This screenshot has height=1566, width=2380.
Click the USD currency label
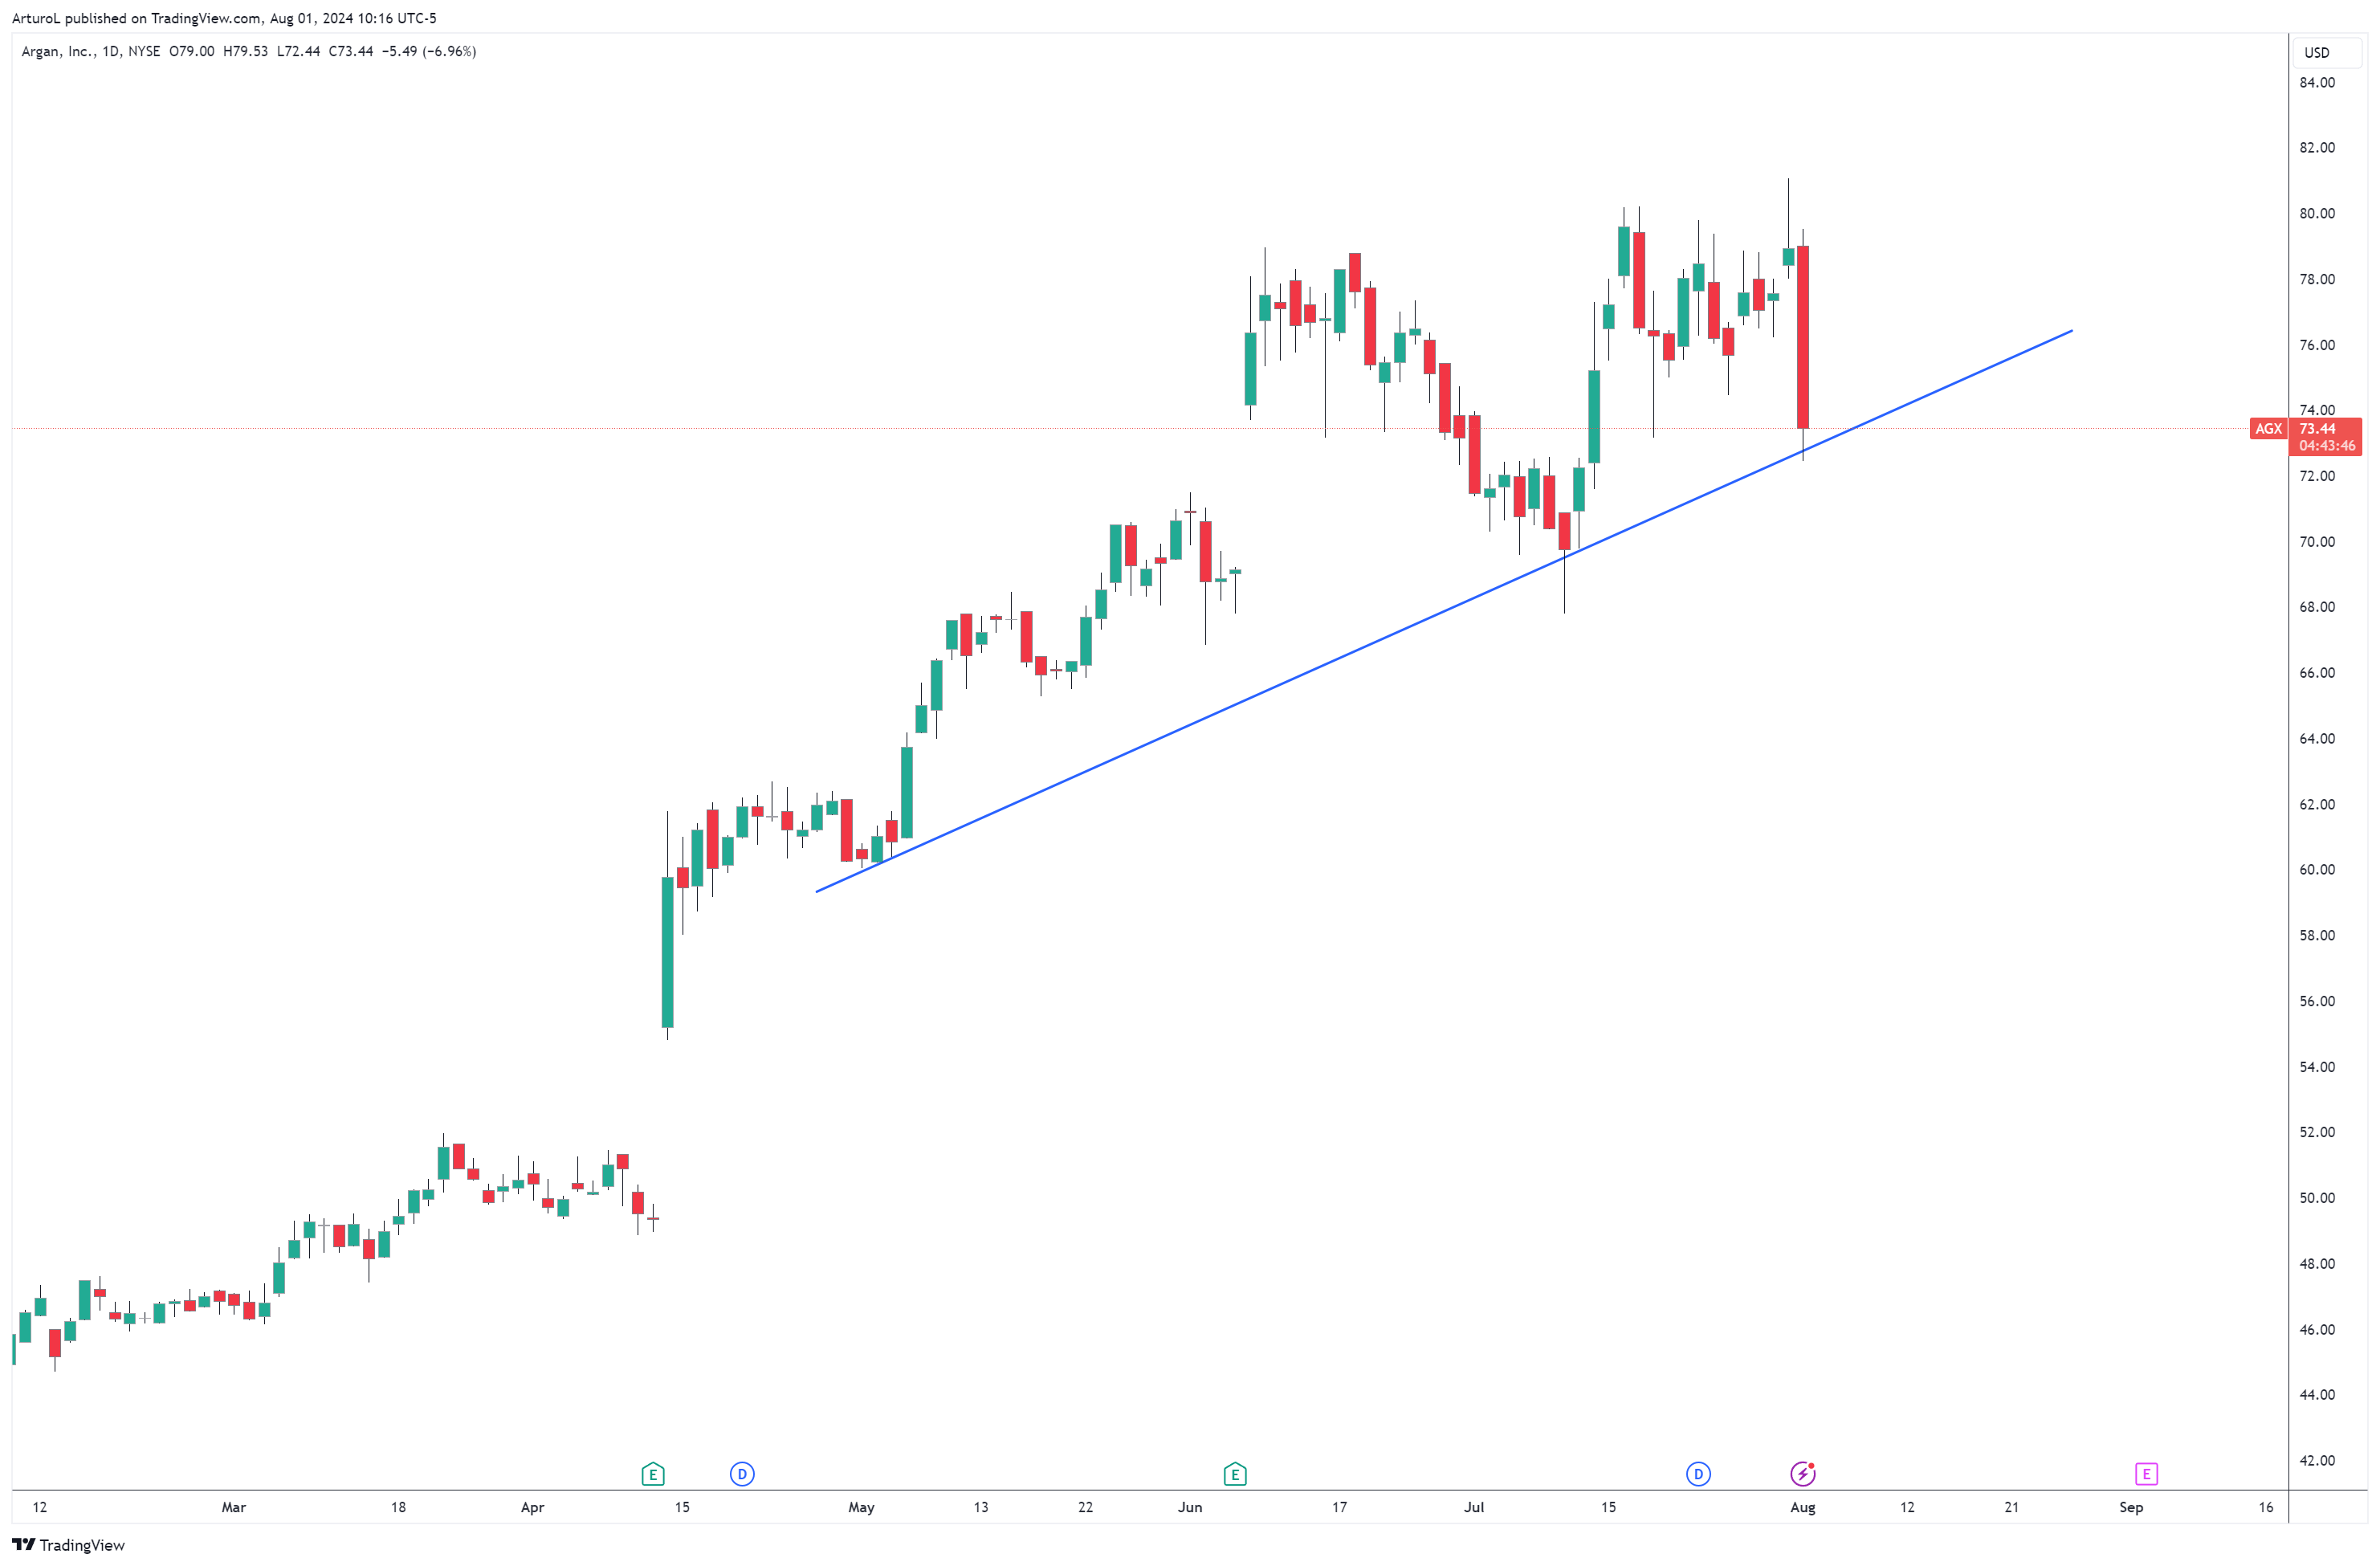[x=2317, y=52]
